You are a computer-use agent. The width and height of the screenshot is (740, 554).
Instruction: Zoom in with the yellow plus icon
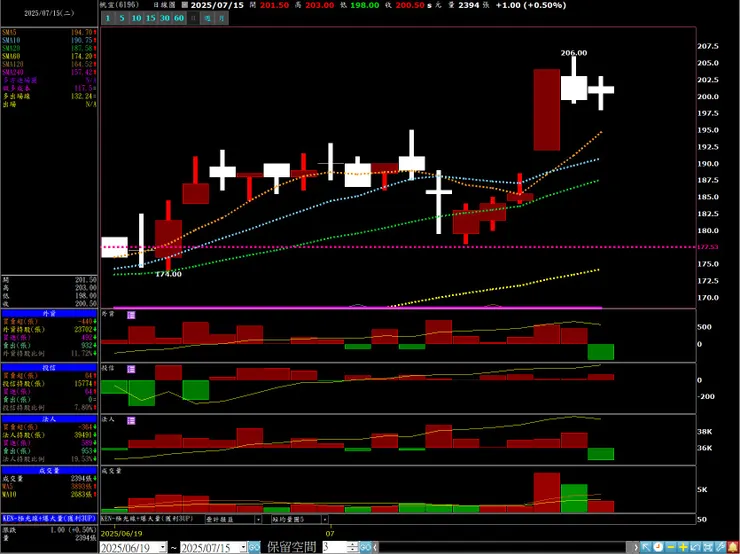click(683, 547)
